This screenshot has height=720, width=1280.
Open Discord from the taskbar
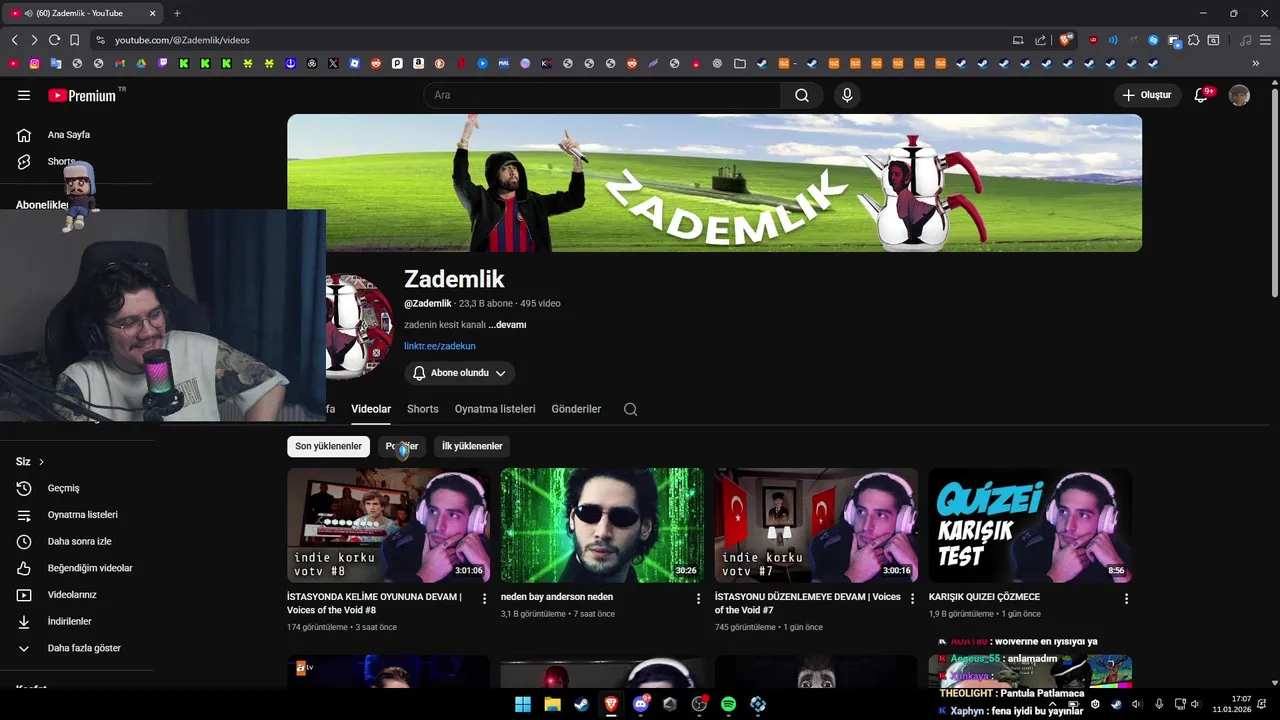641,704
